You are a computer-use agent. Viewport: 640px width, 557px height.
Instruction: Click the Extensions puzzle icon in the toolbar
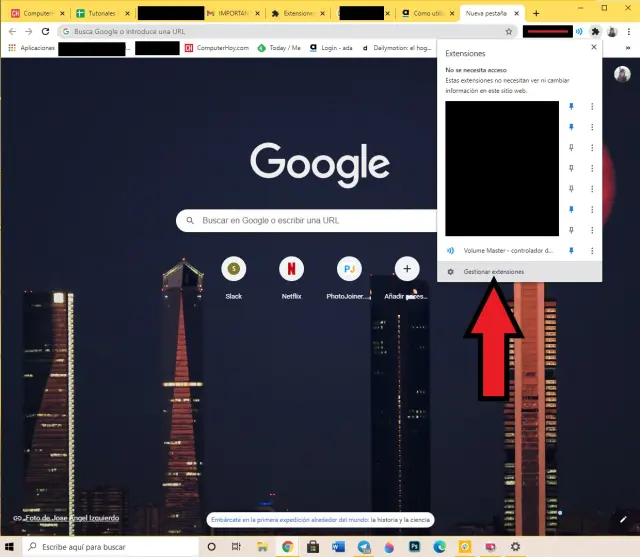click(x=595, y=32)
